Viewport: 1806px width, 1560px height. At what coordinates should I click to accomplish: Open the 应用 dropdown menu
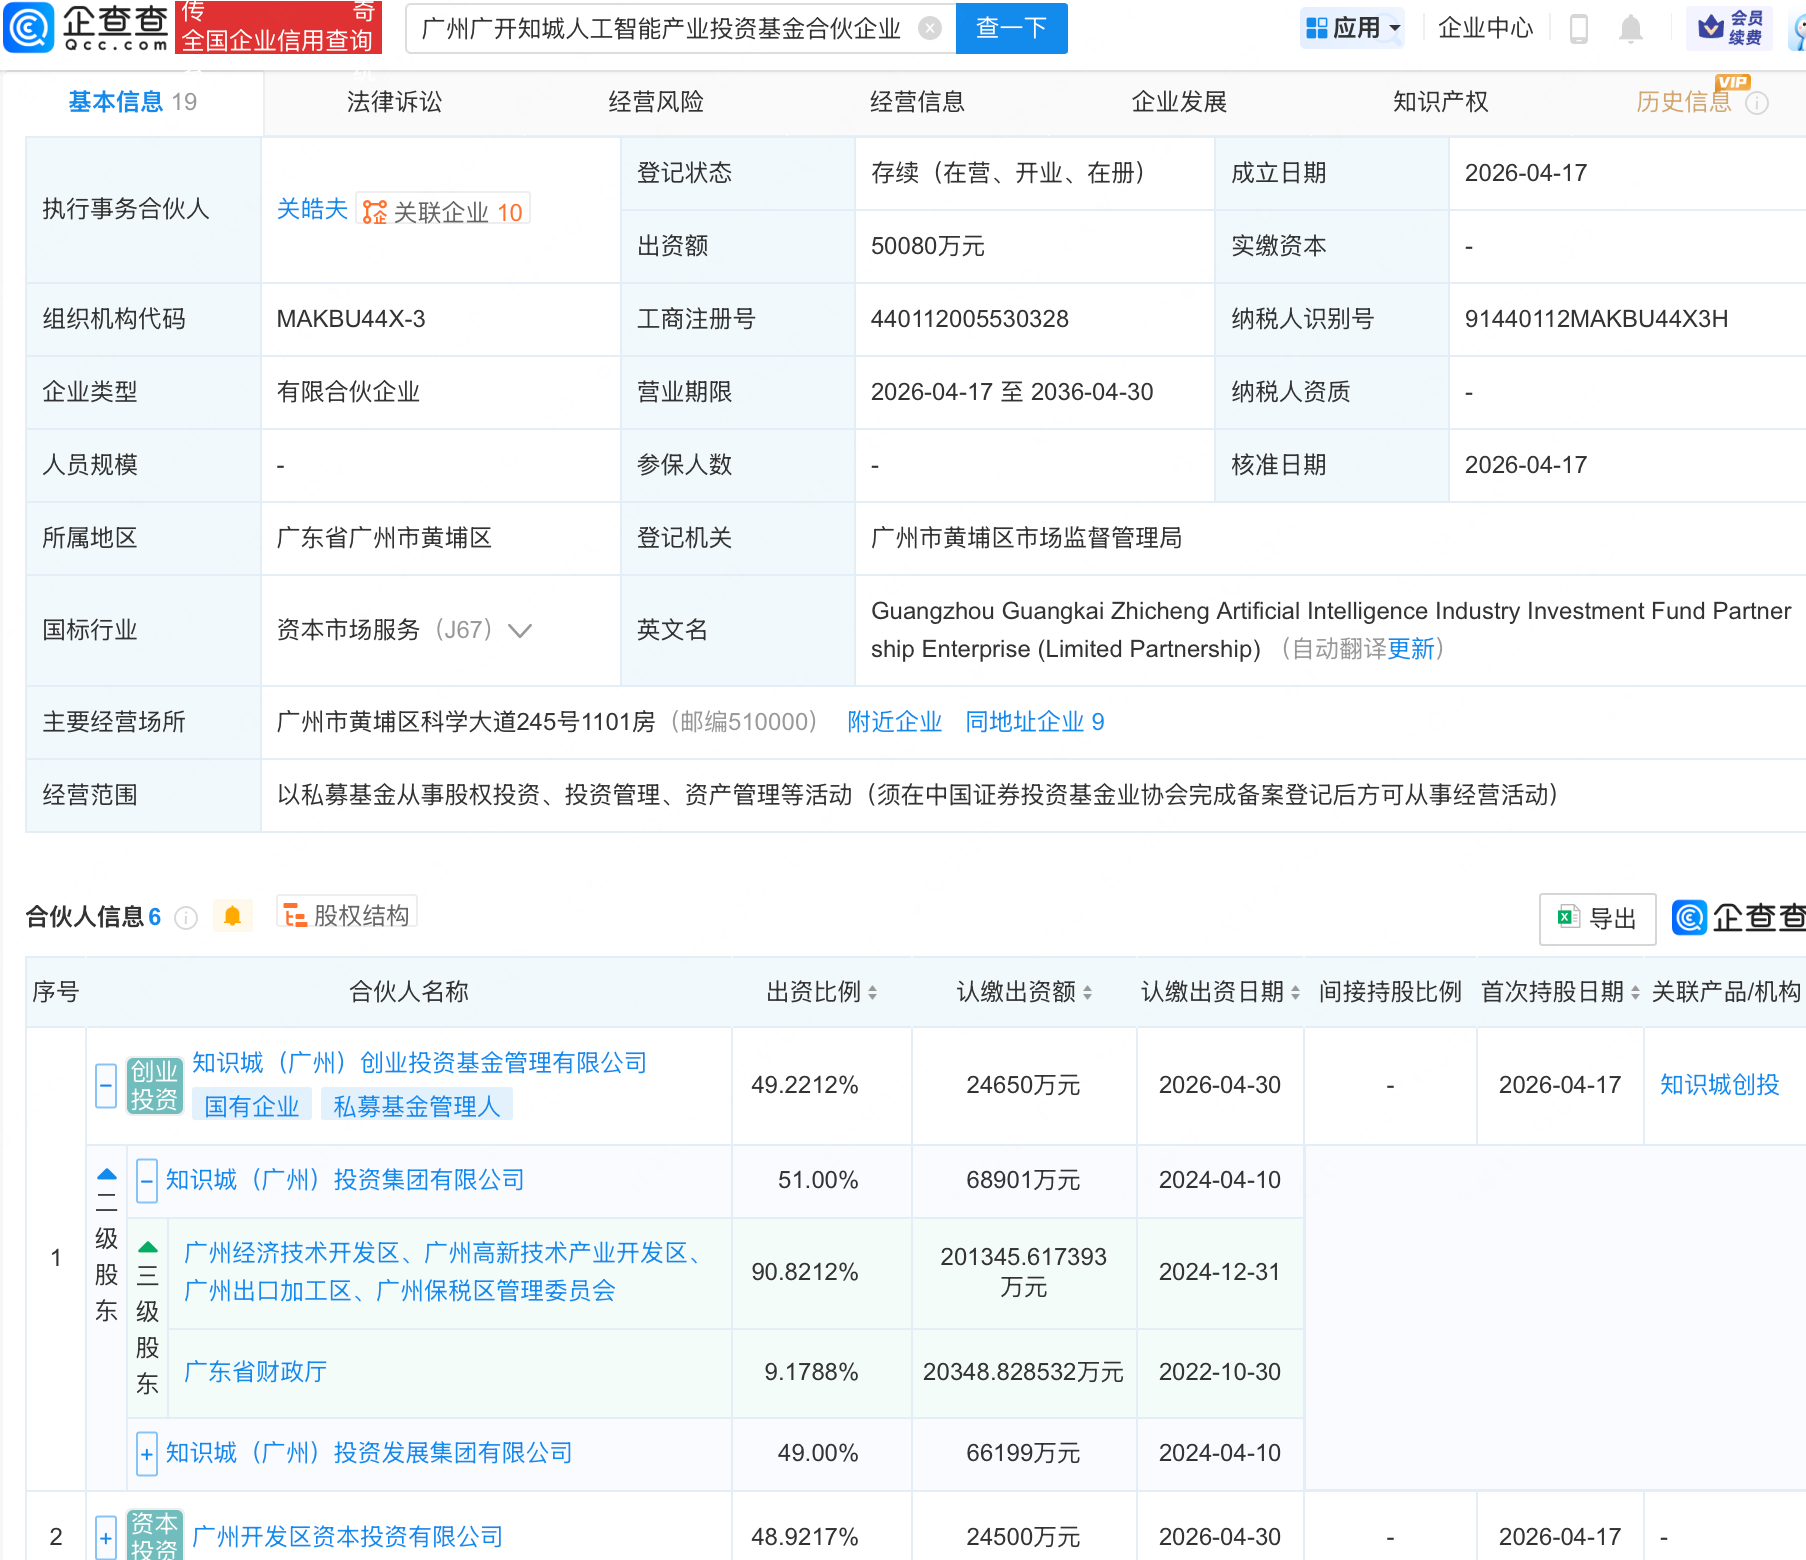point(1354,28)
